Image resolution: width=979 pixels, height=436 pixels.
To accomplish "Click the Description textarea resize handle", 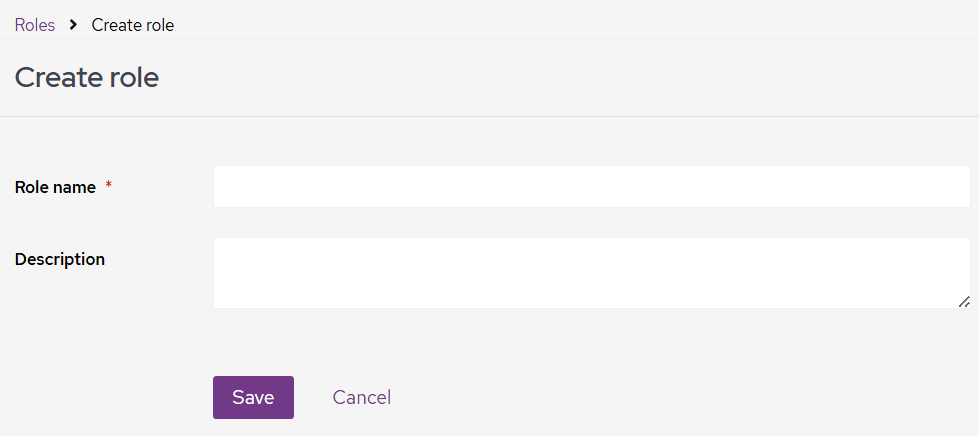I will pos(963,301).
